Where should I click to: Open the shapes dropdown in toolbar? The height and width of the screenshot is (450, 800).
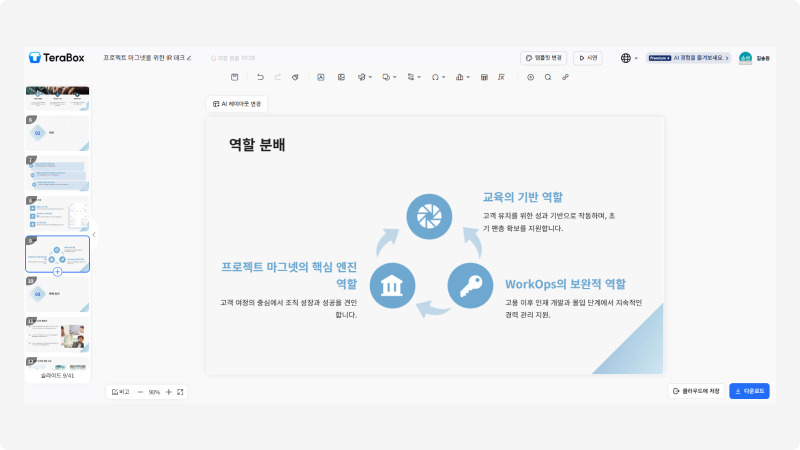389,77
